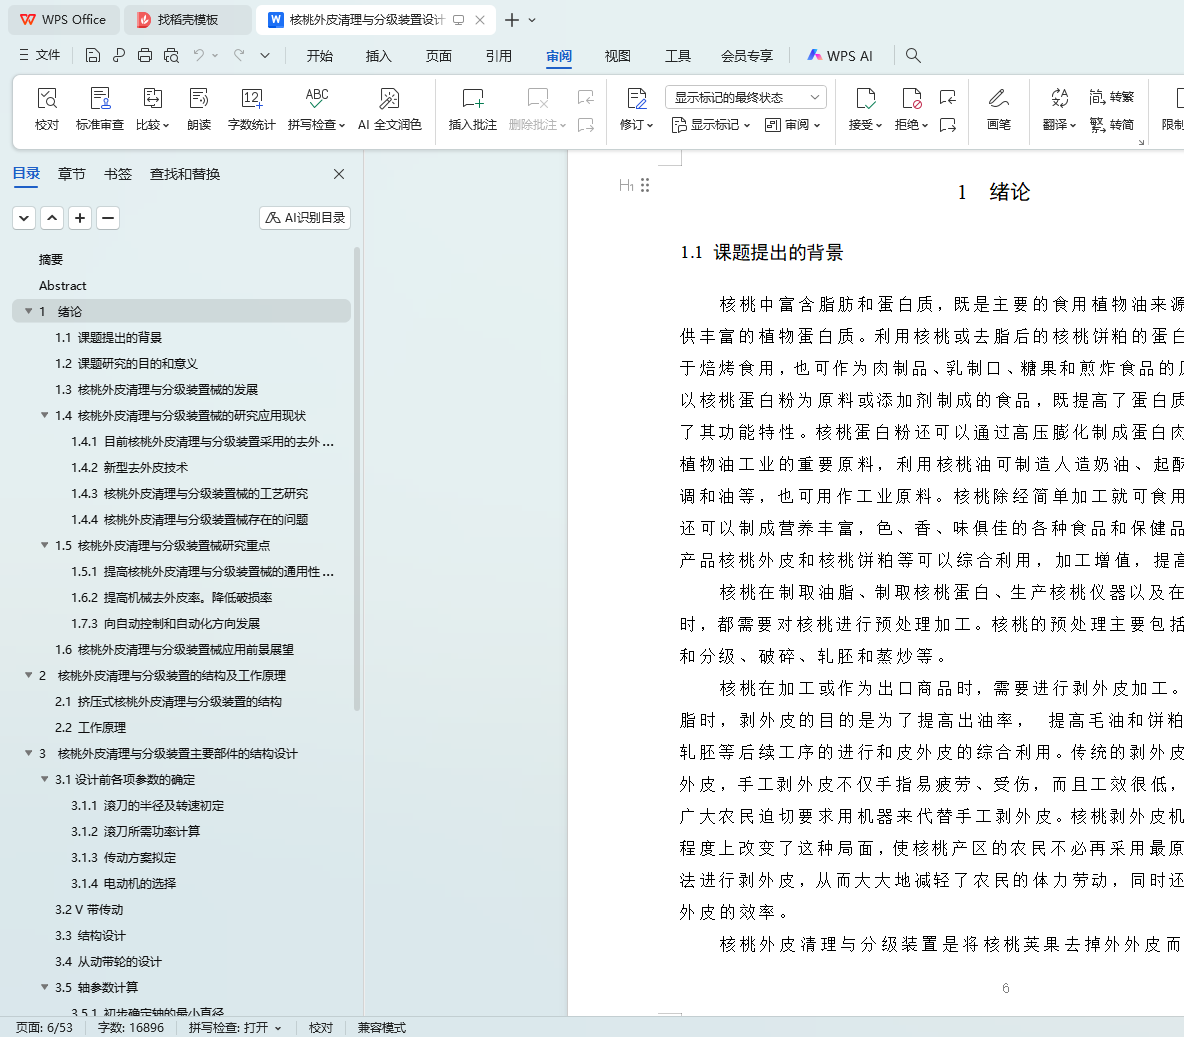This screenshot has height=1037, width=1184.
Task: Click the print icon in quick toolbar
Action: pos(145,55)
